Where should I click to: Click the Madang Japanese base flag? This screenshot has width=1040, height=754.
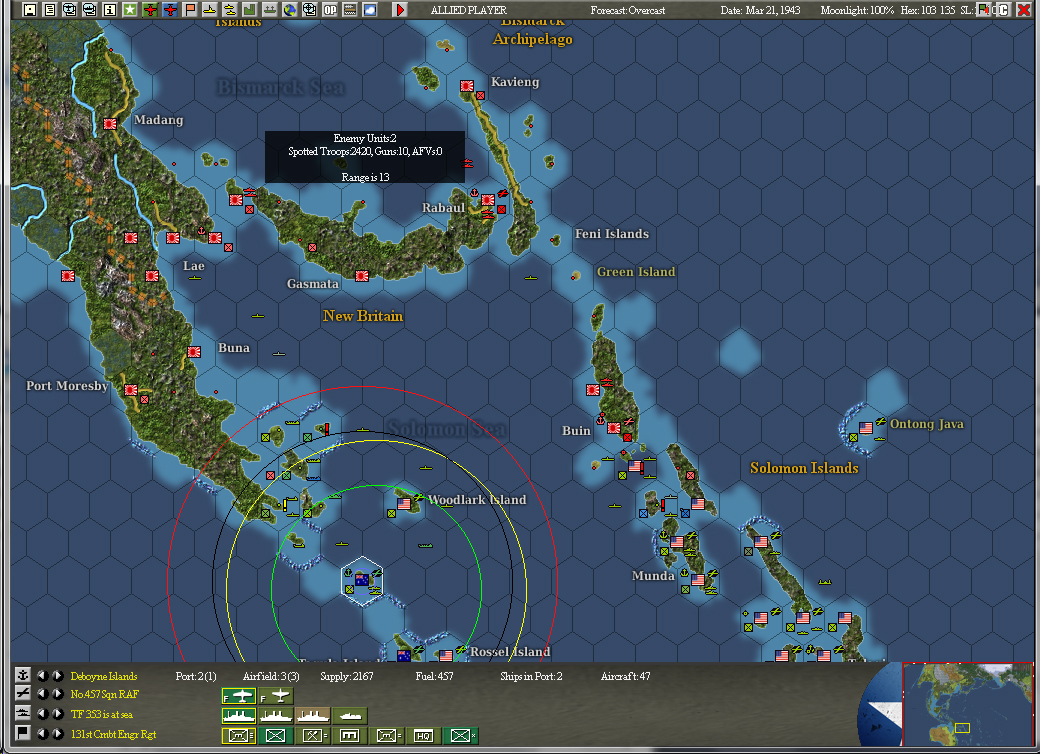coord(110,123)
